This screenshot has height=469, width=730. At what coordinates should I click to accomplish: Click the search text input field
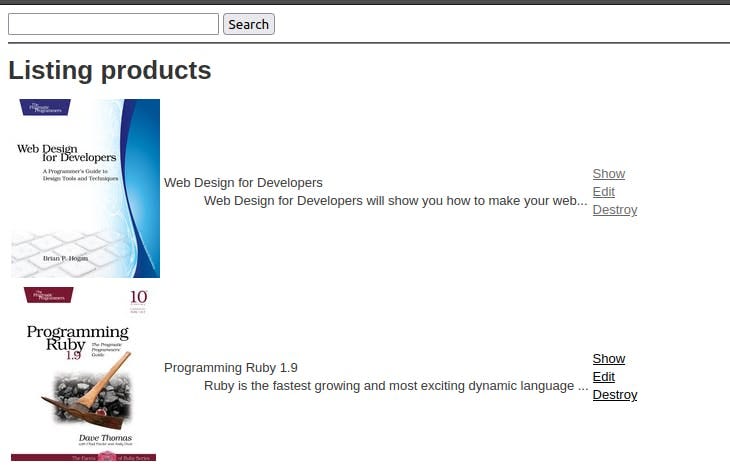[x=113, y=24]
